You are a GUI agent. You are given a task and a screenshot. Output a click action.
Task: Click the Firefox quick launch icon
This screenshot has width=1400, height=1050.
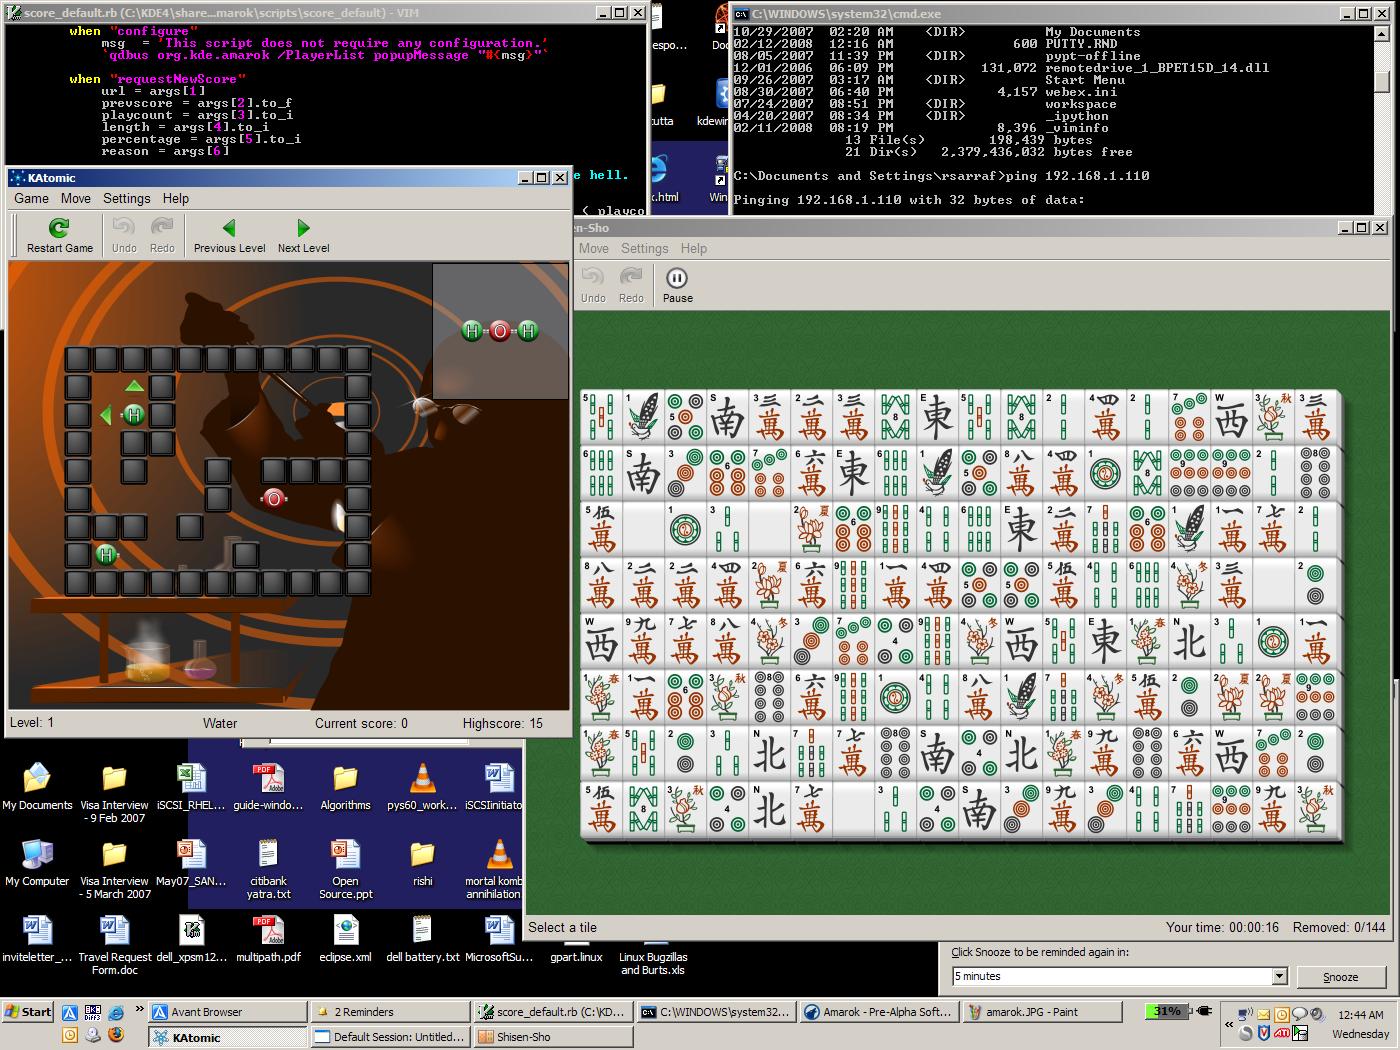[x=115, y=1035]
